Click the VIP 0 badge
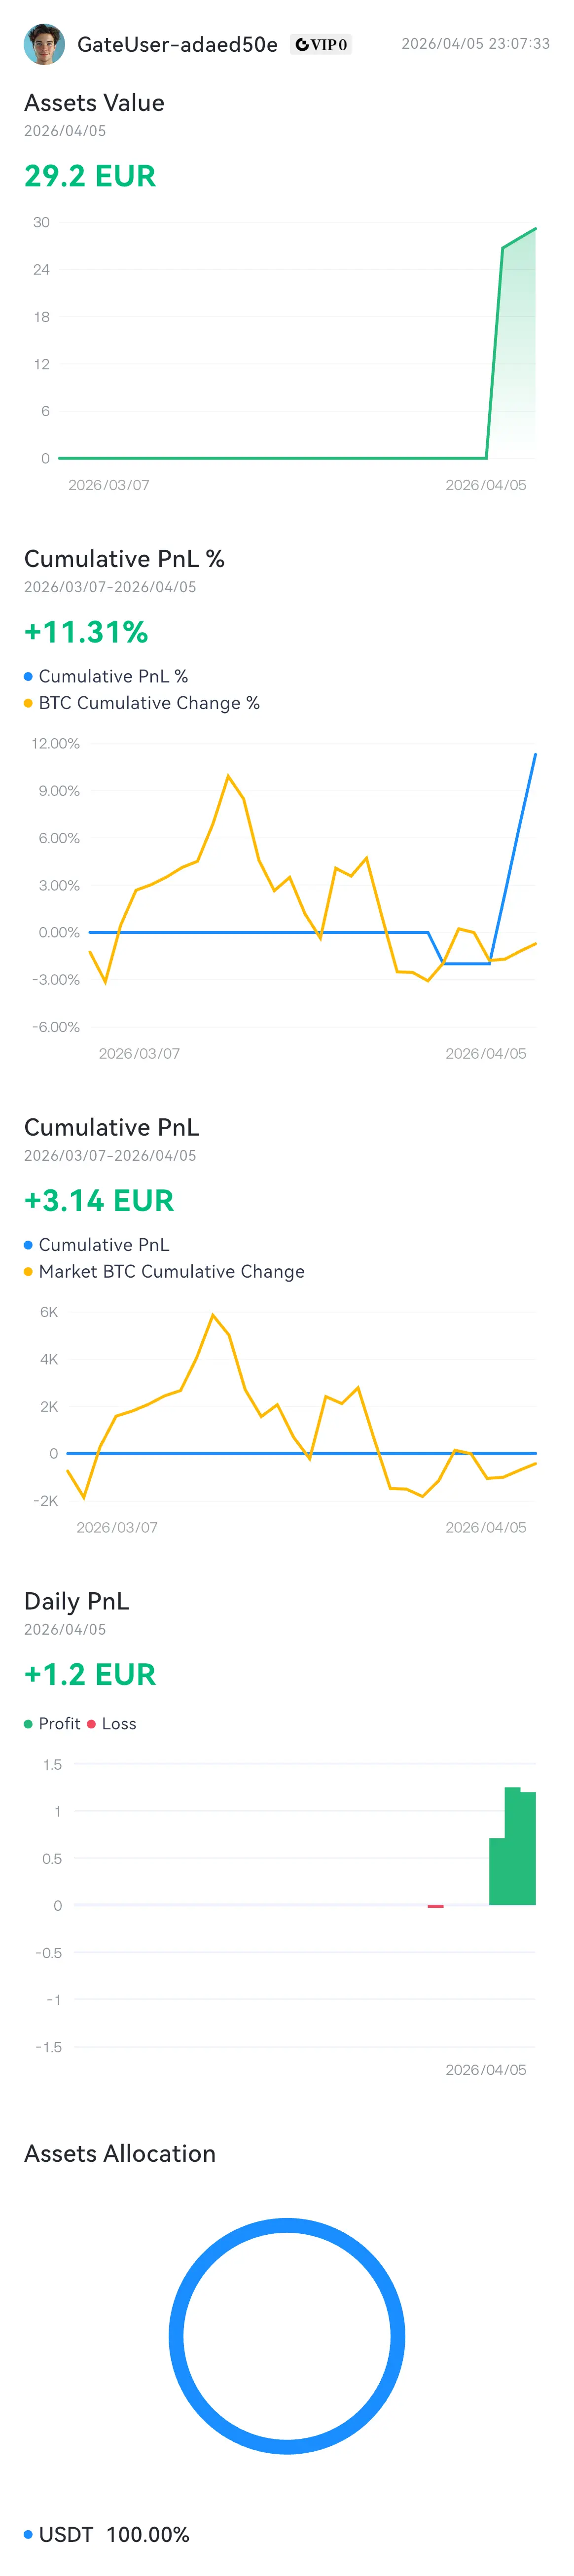Viewport: 574px width, 2576px height. tap(321, 44)
